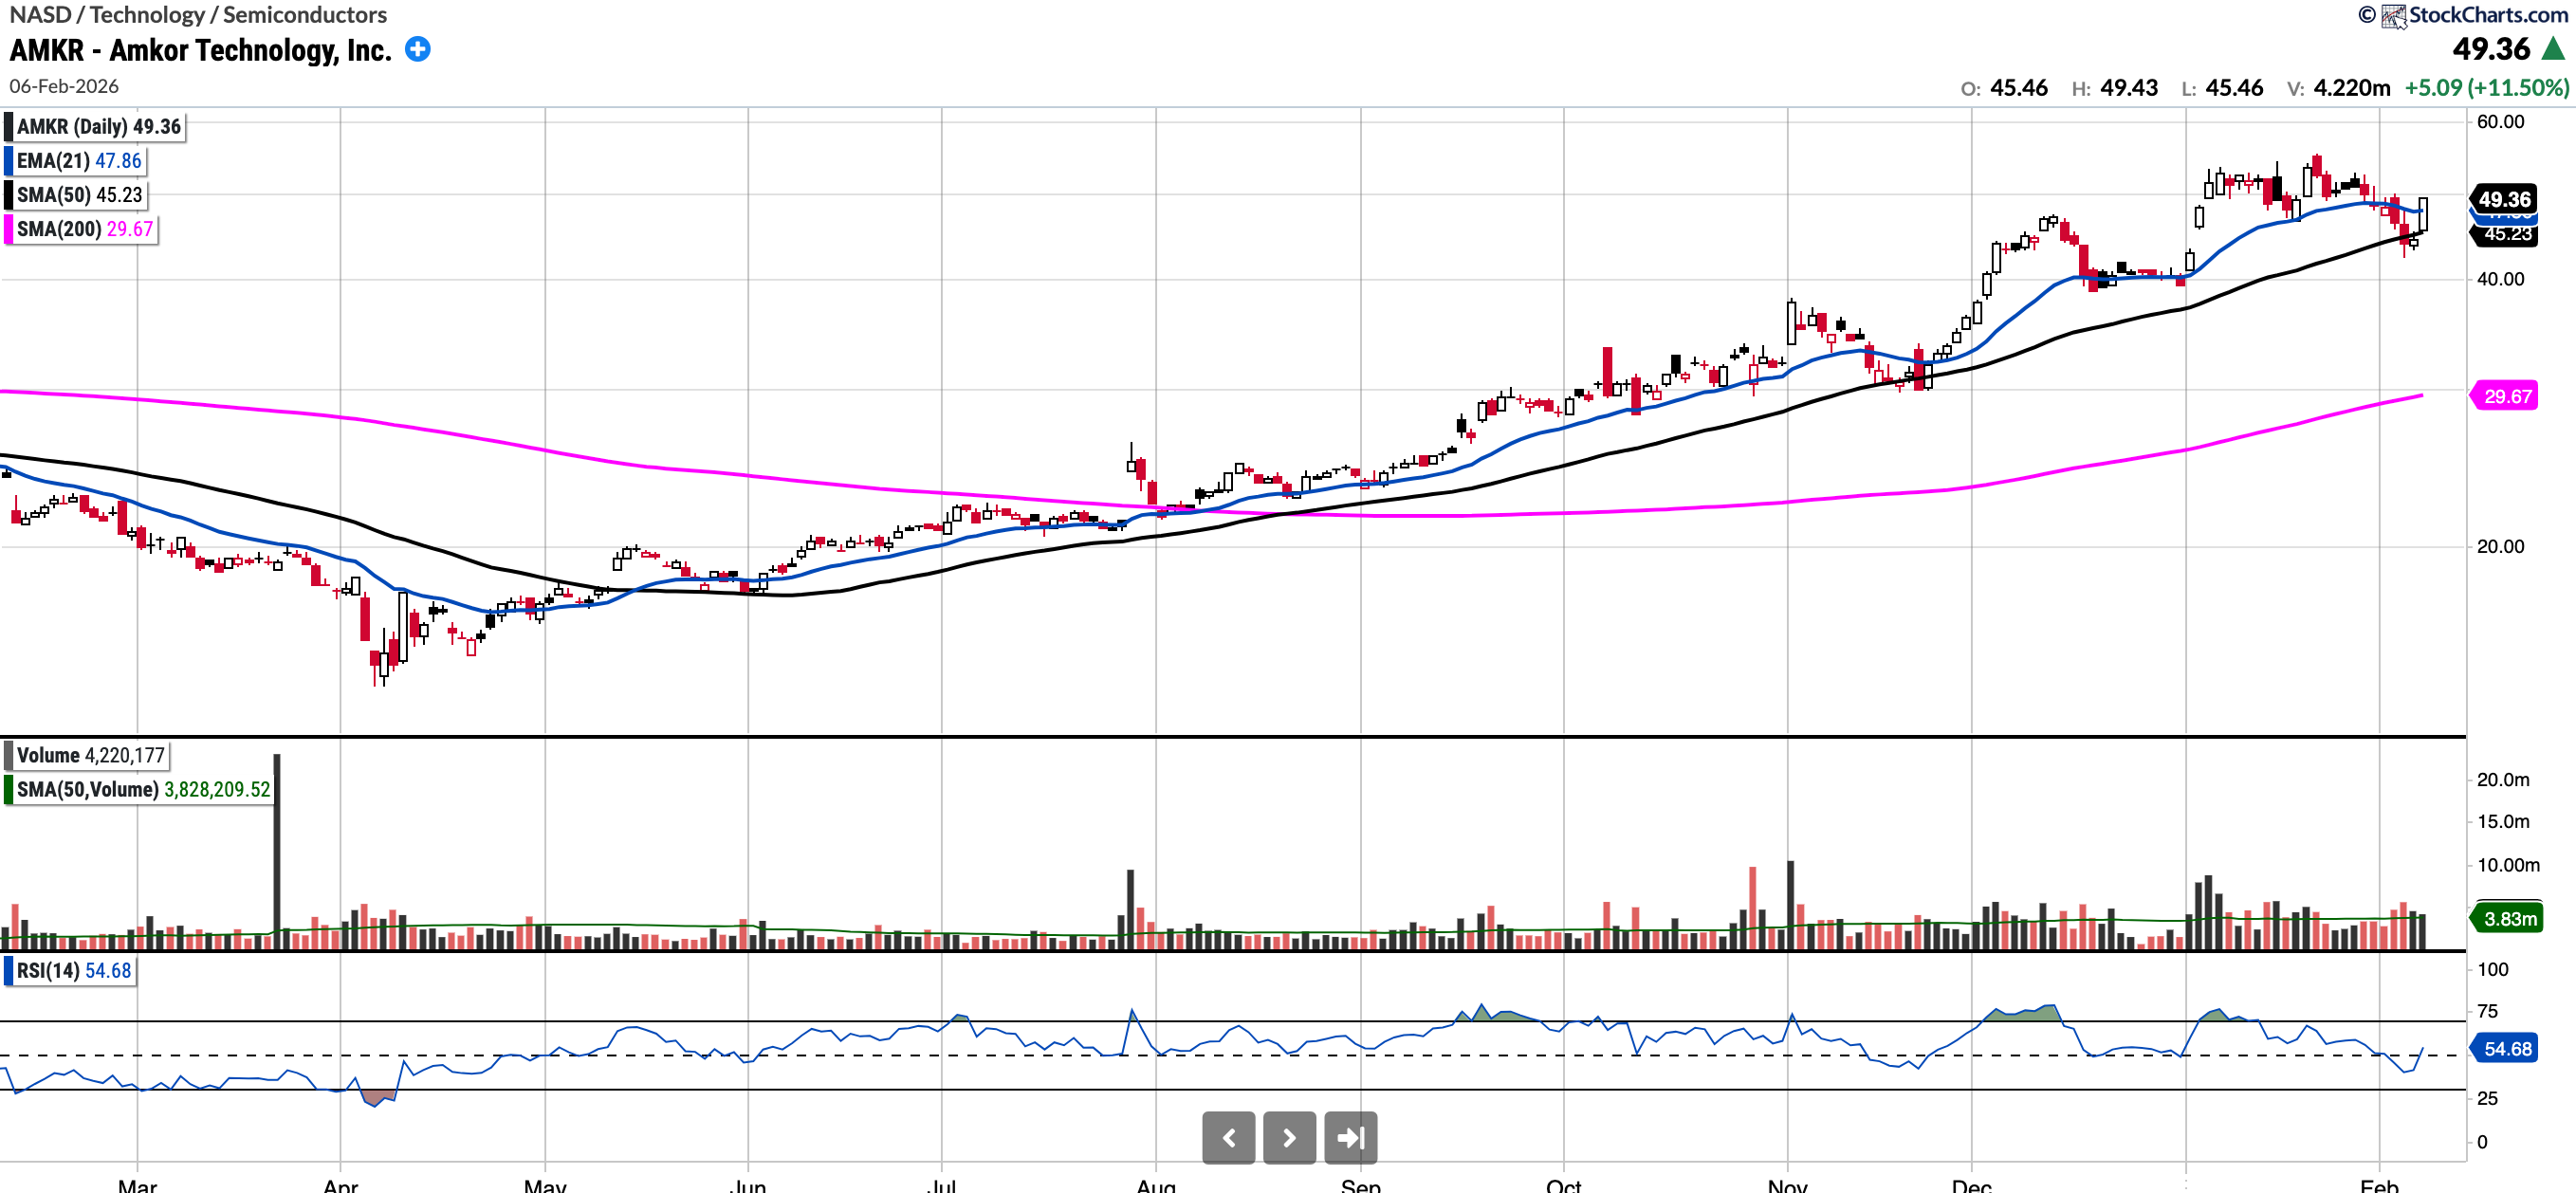Open the Volume indicator legend

pos(89,755)
